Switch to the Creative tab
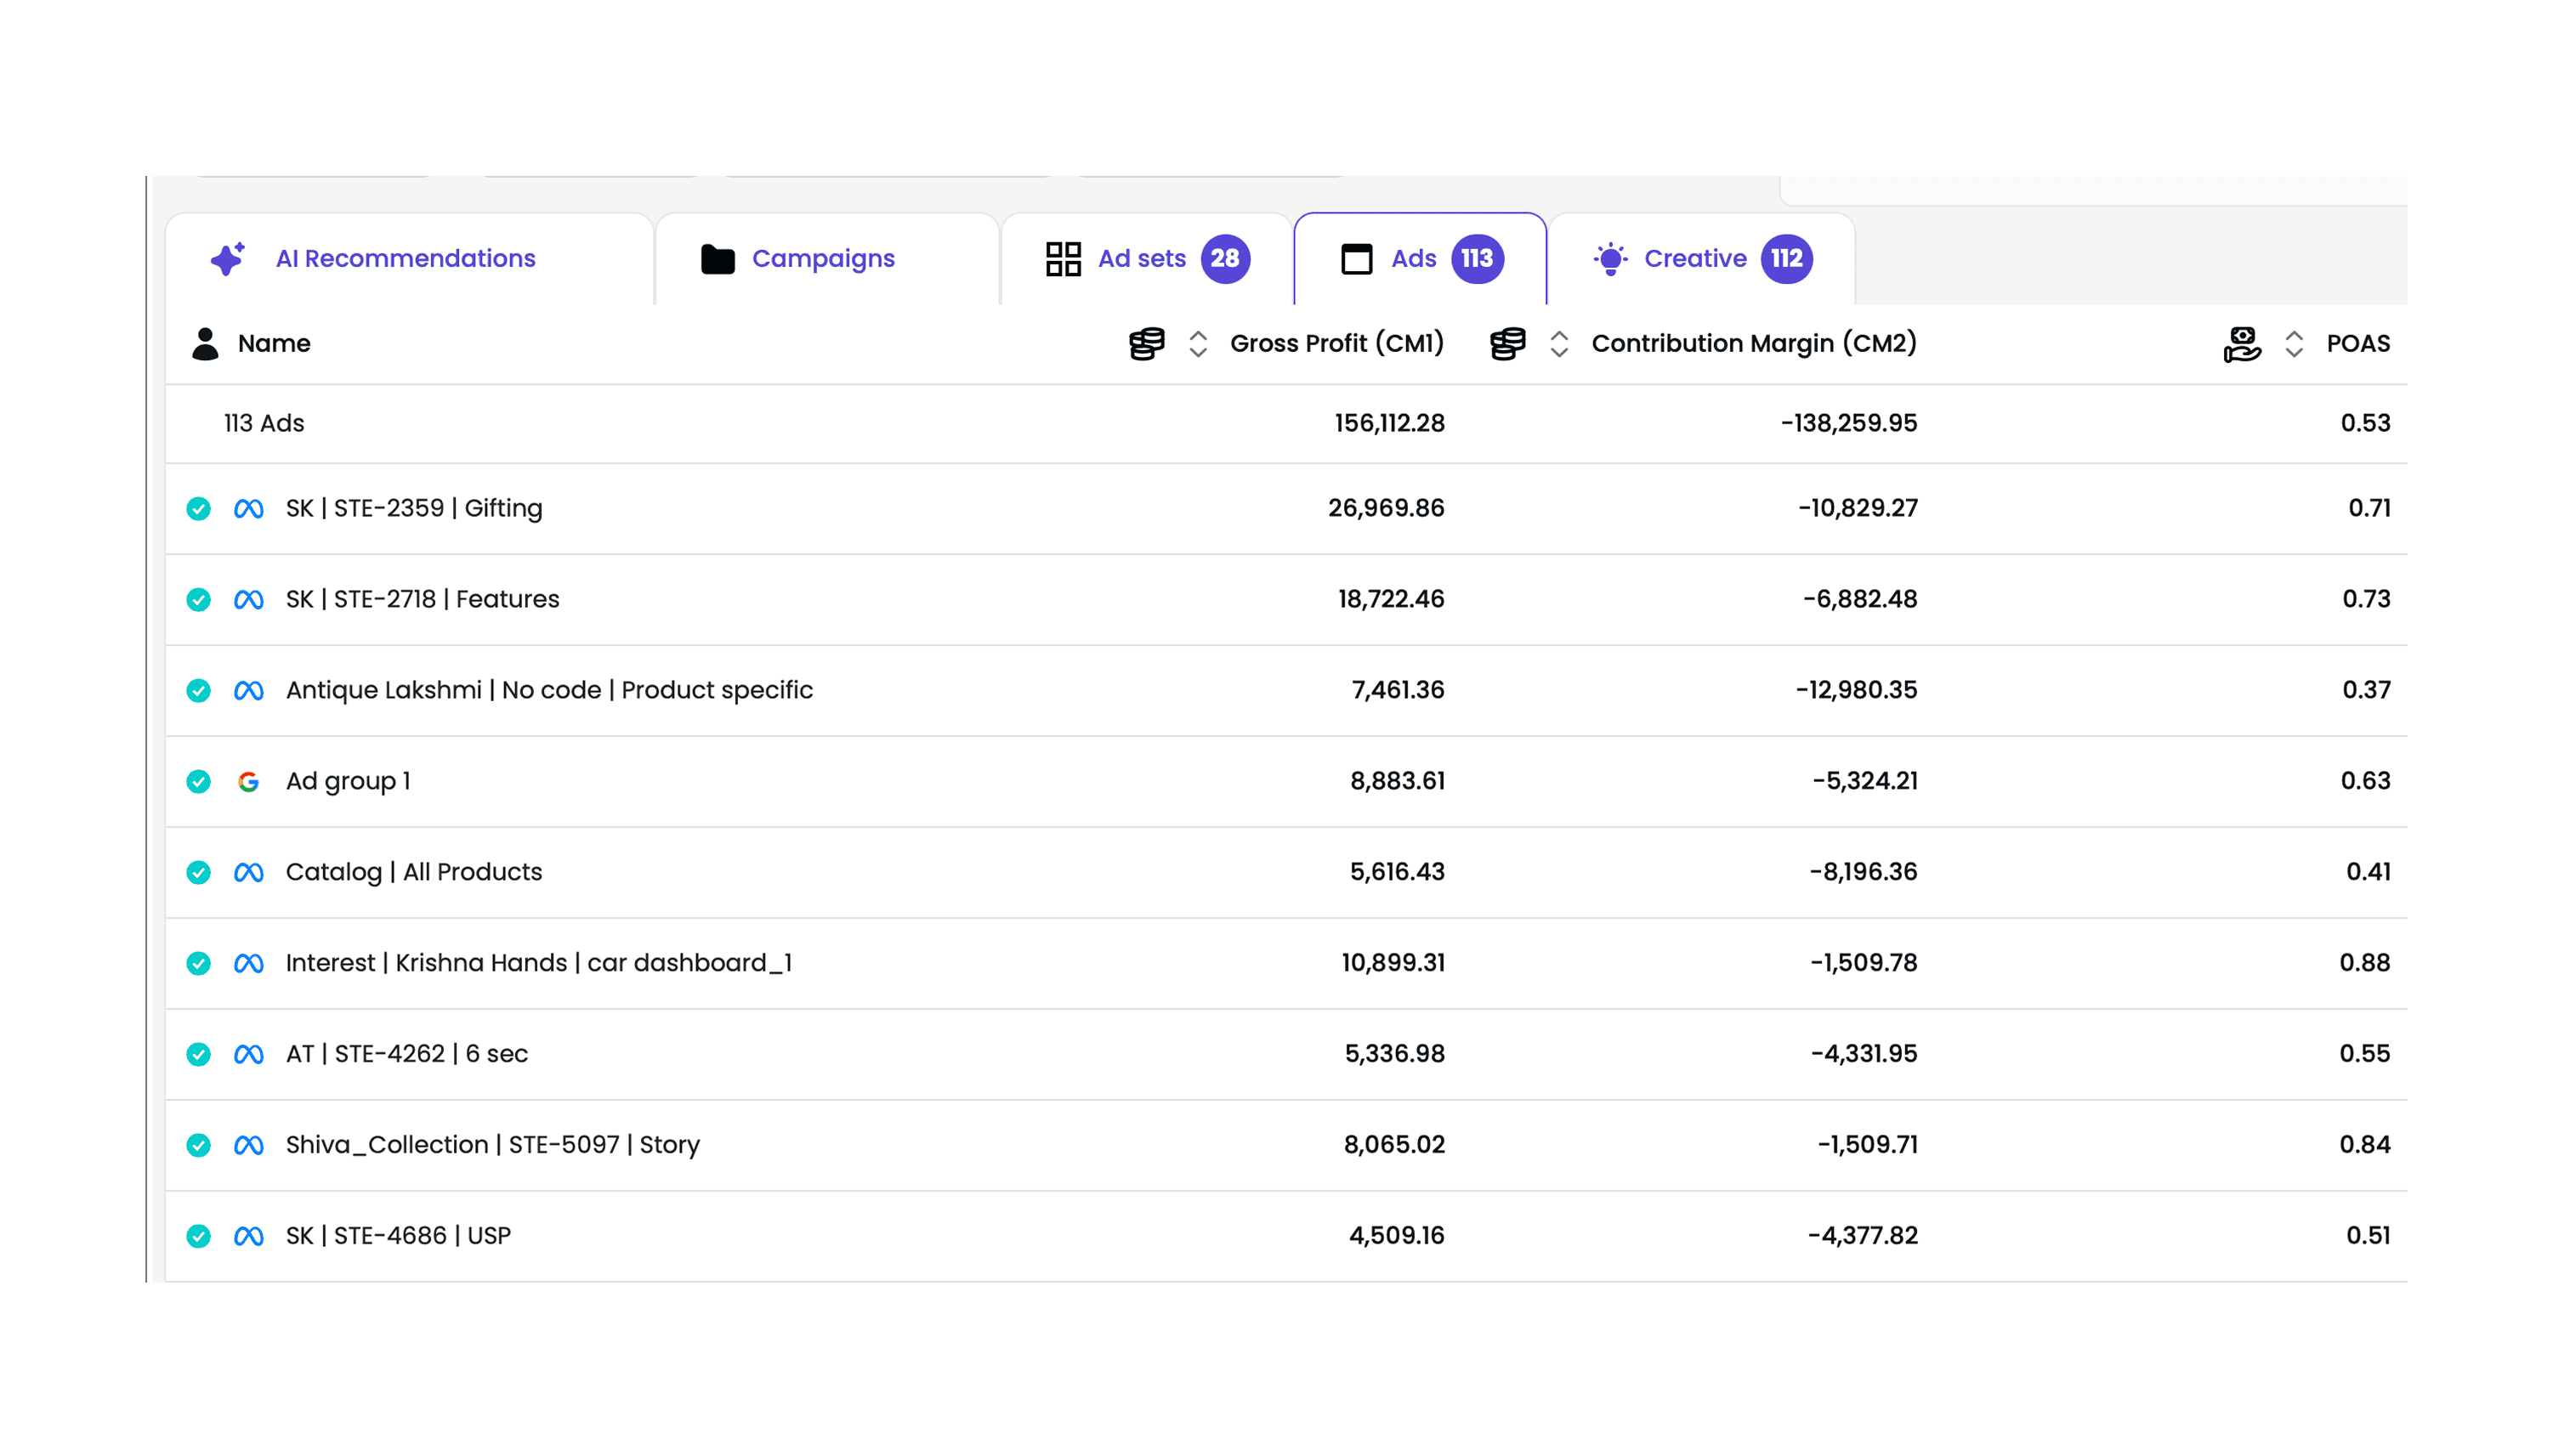This screenshot has height=1456, width=2553. click(x=1694, y=259)
